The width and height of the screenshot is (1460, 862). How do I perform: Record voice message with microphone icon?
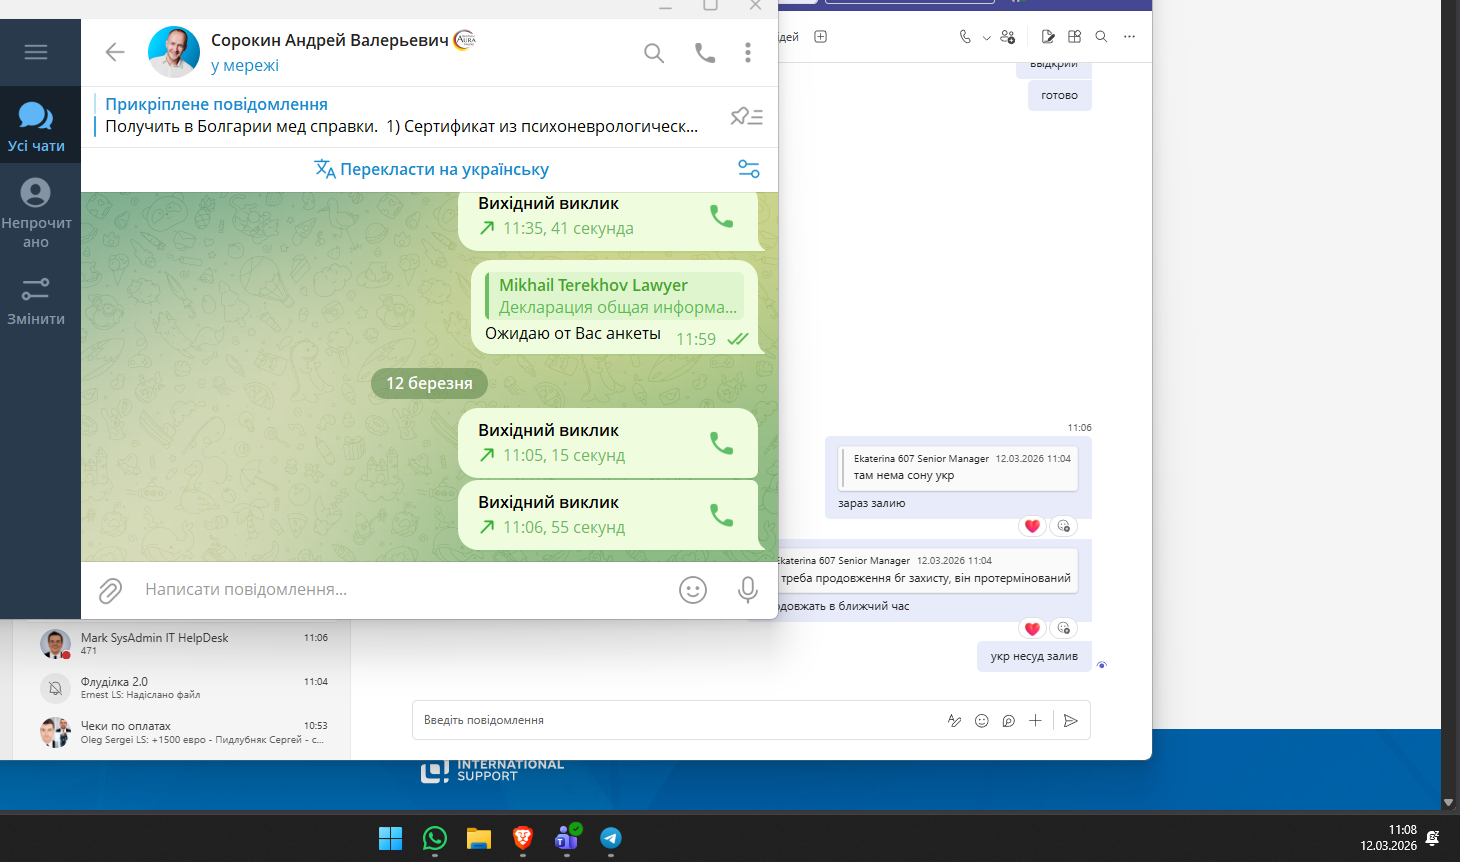[x=747, y=590]
